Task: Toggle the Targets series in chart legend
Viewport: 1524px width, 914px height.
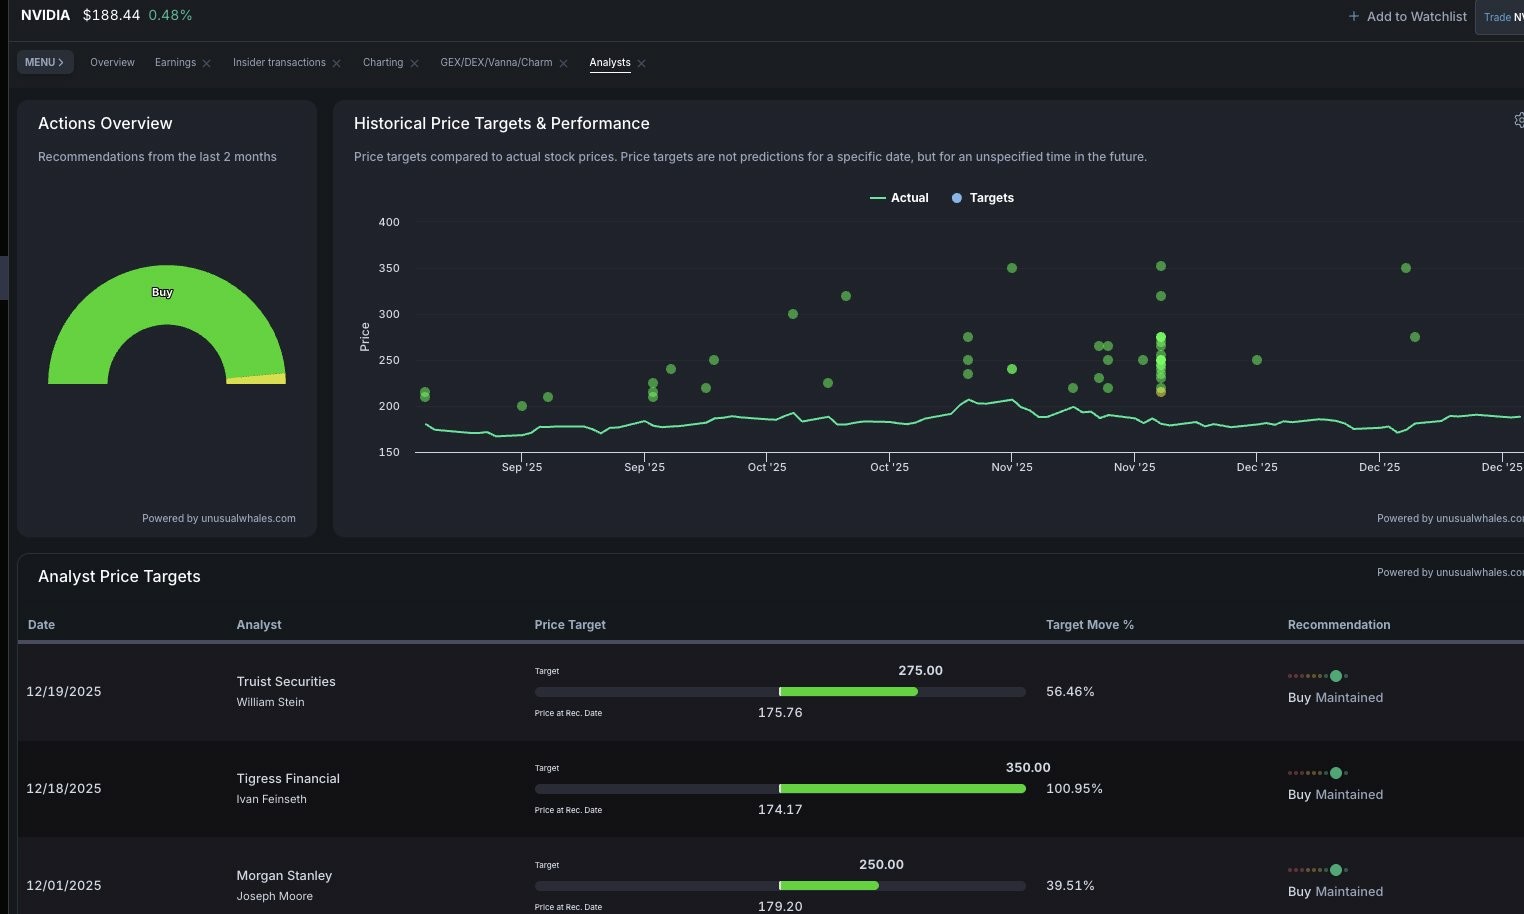Action: click(x=982, y=198)
